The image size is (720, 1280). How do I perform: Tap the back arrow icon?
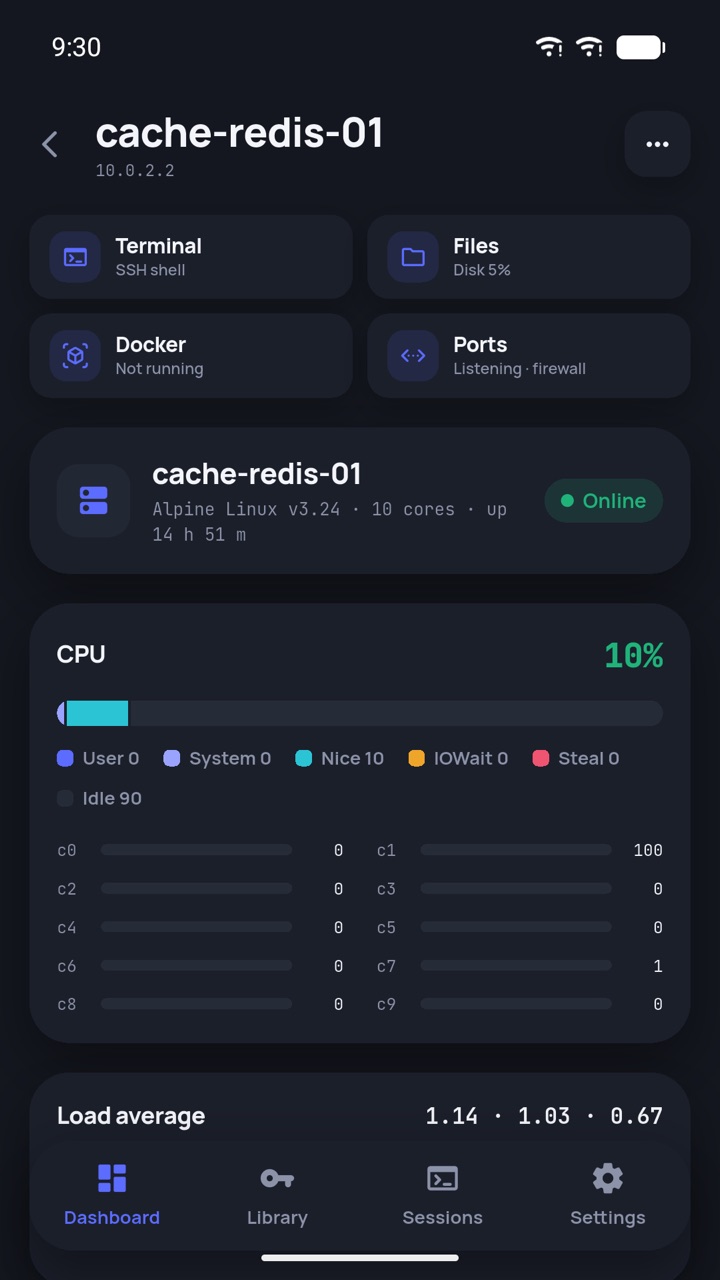point(49,144)
